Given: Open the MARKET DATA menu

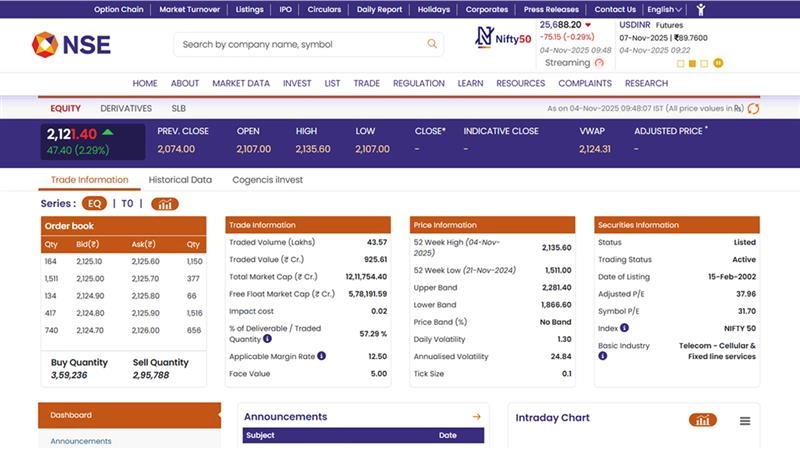Looking at the screenshot, I should point(241,84).
